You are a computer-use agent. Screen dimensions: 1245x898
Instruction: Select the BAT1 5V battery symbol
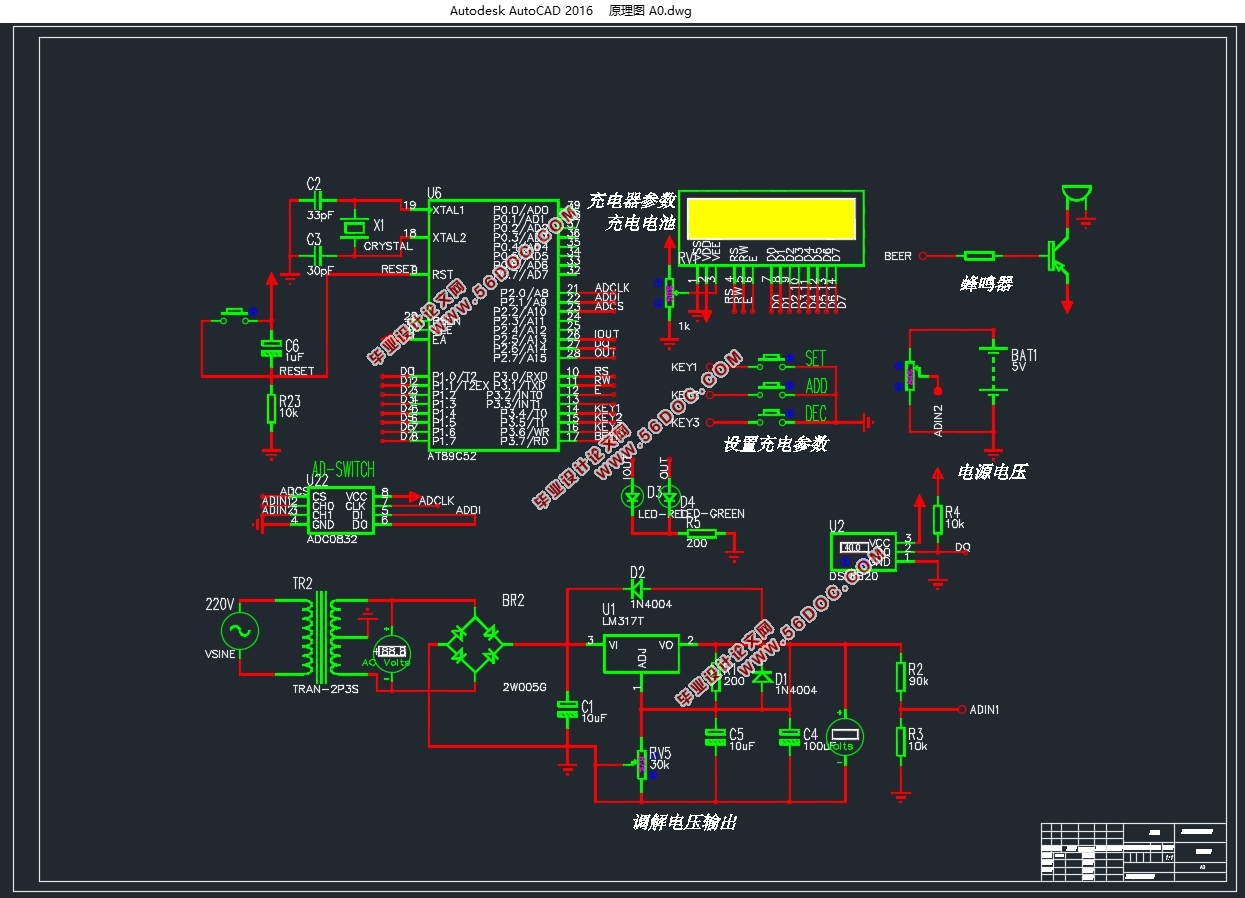(x=993, y=371)
